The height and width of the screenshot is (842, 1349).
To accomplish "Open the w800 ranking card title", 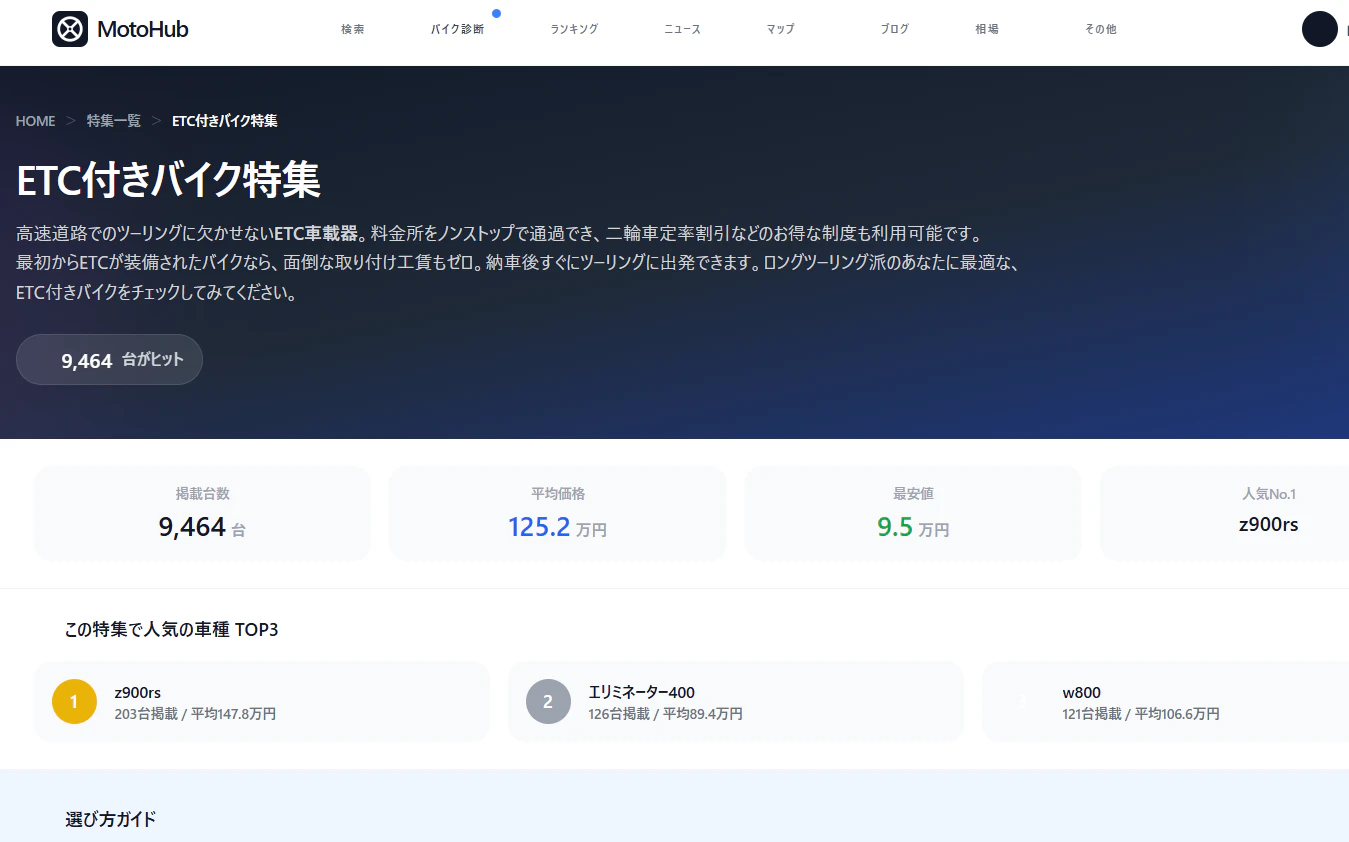I will click(1082, 692).
